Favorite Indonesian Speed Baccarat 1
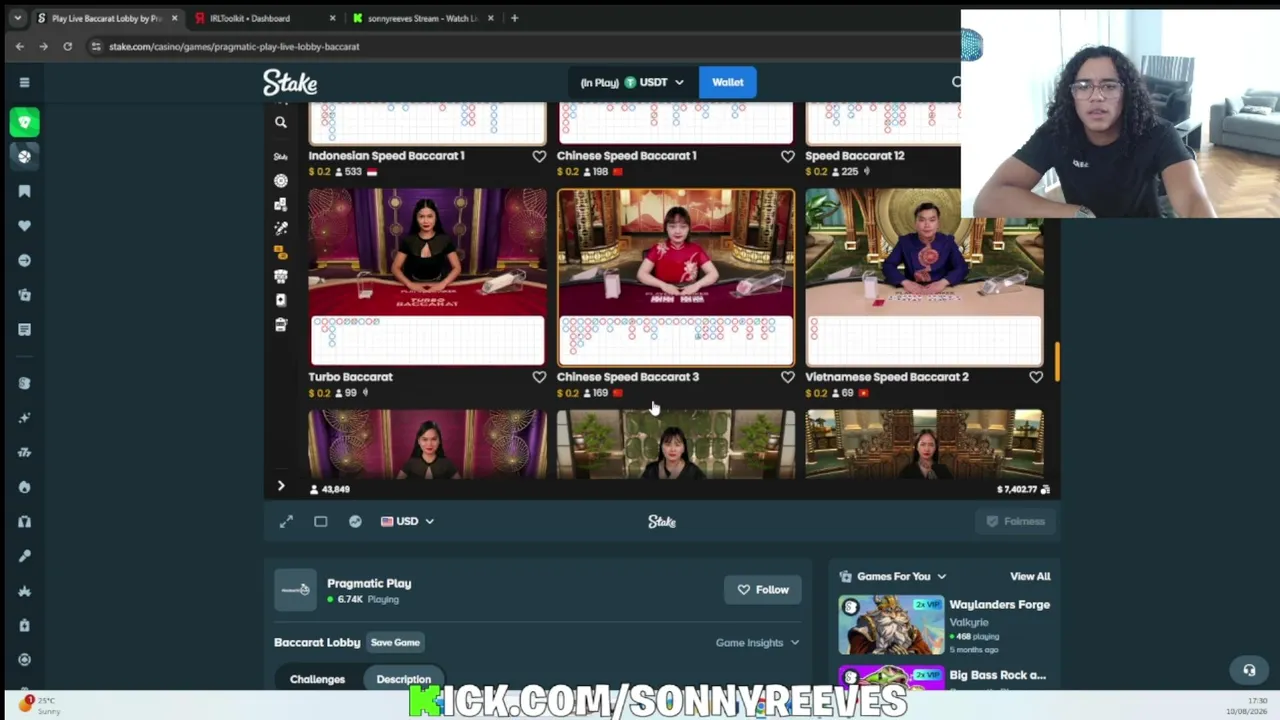1280x720 pixels. pyautogui.click(x=539, y=156)
